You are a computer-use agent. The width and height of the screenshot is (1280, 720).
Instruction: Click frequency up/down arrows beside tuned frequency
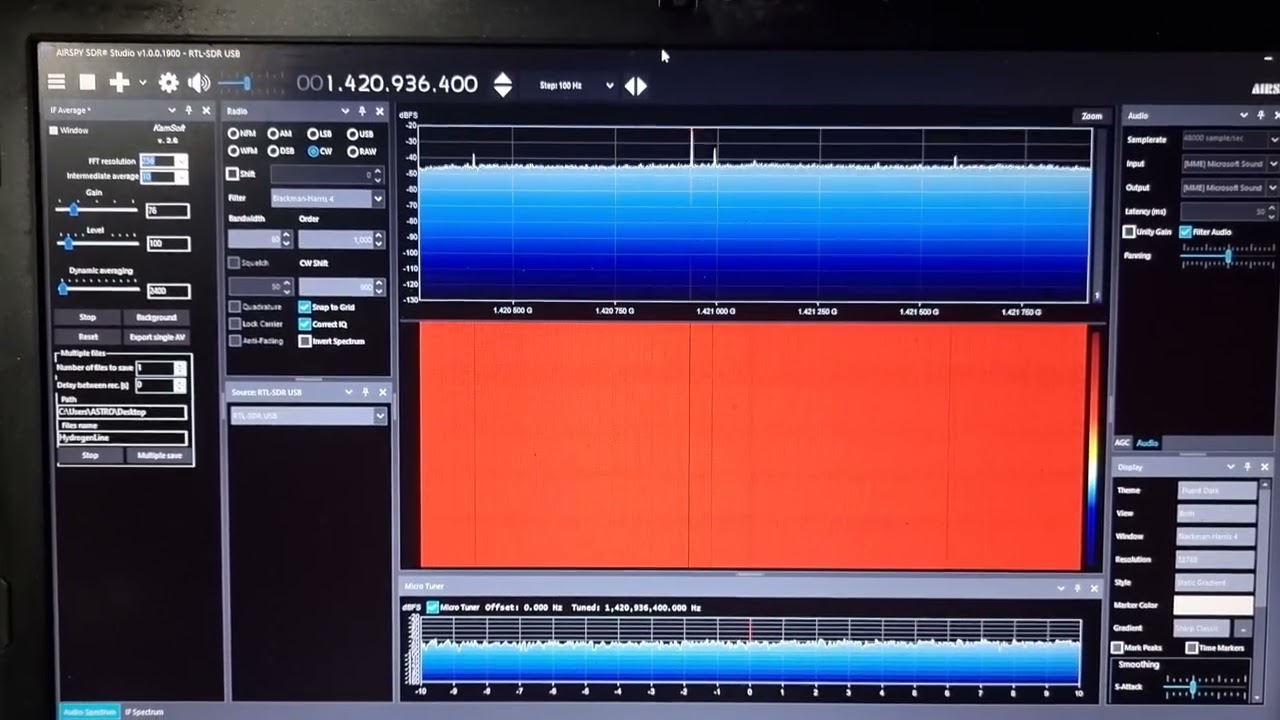pos(503,85)
